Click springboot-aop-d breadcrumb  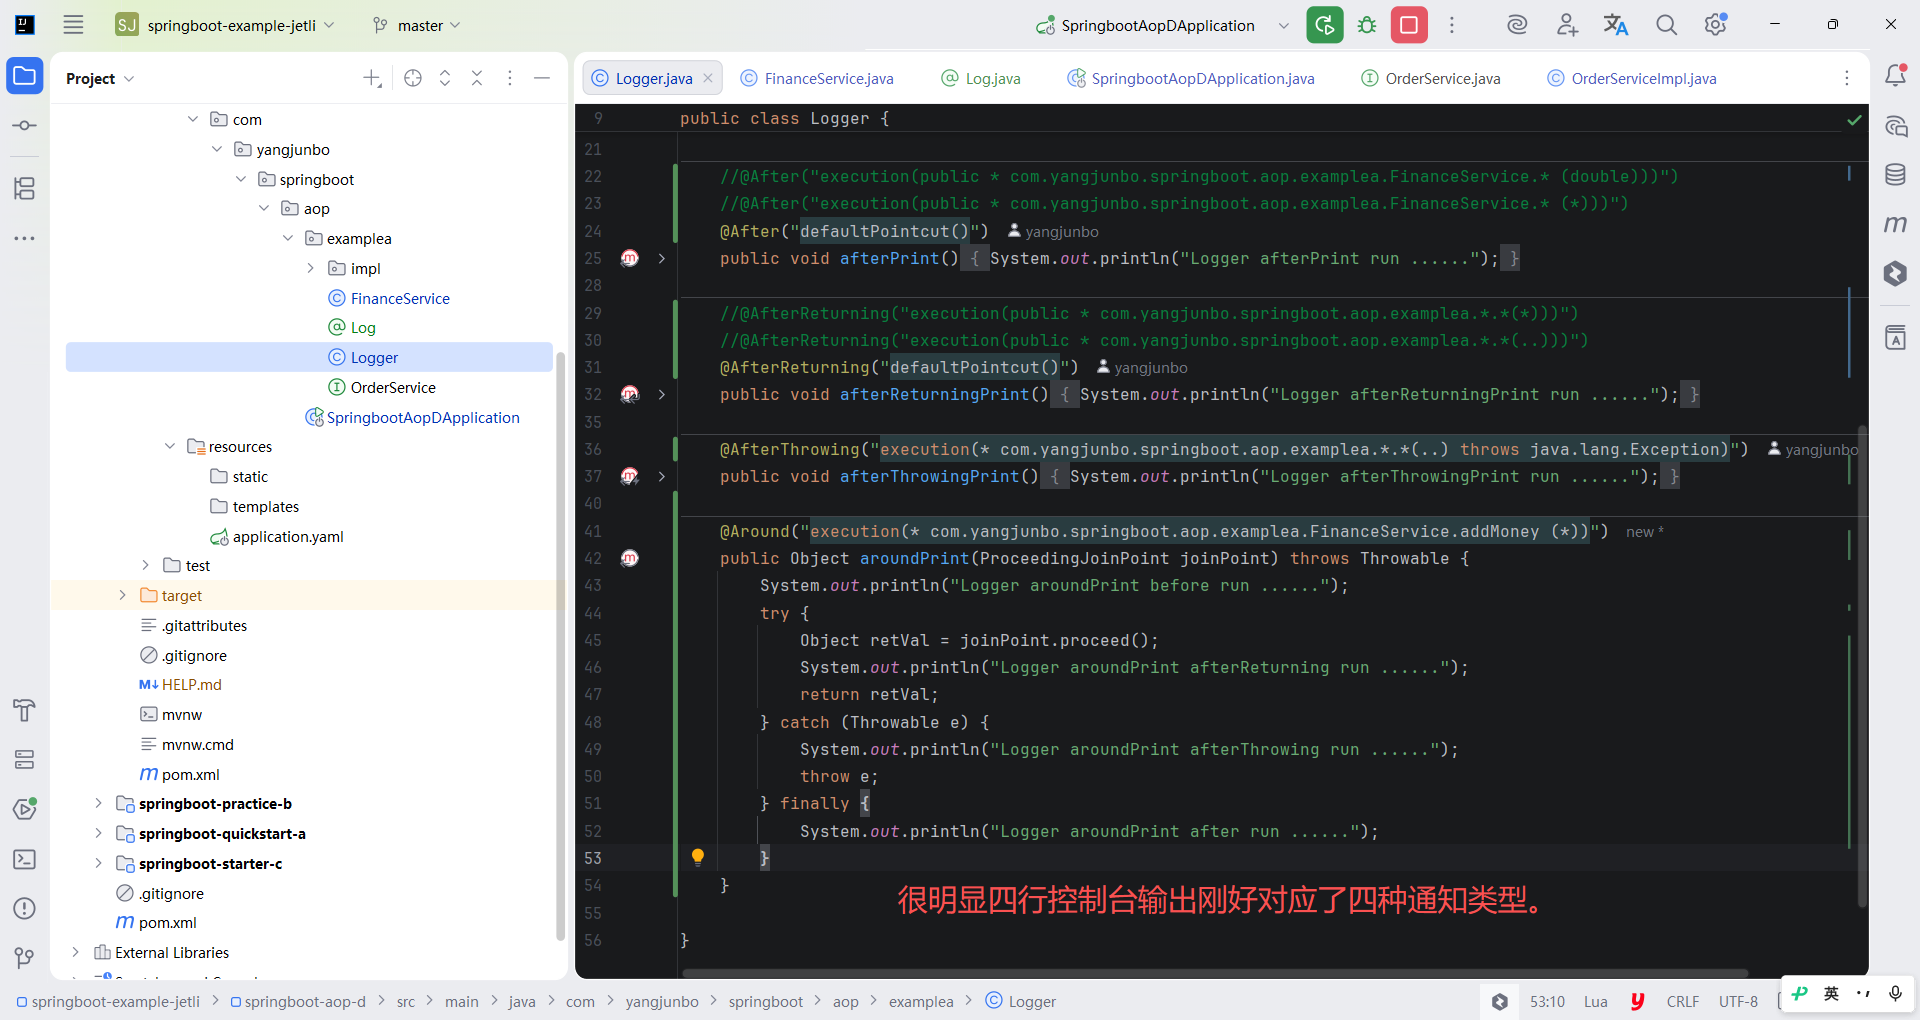click(x=298, y=1001)
